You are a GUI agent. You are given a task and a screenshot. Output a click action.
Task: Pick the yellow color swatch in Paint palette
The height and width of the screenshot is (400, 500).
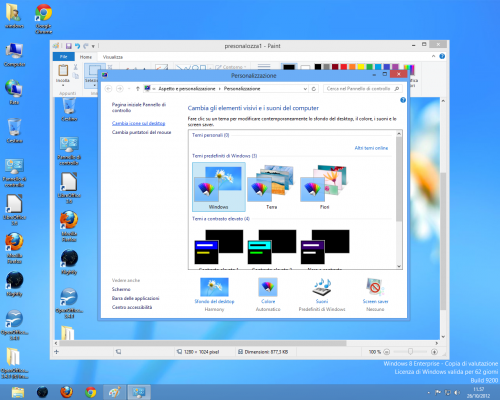[361, 67]
